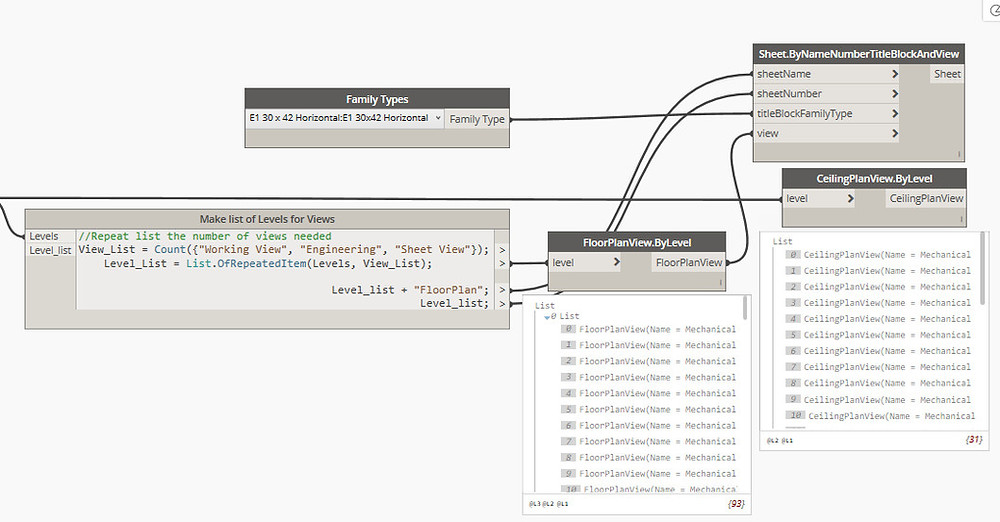The width and height of the screenshot is (1000, 522).
Task: Select CeilingPlanView preview item index 8
Action: (x=878, y=383)
